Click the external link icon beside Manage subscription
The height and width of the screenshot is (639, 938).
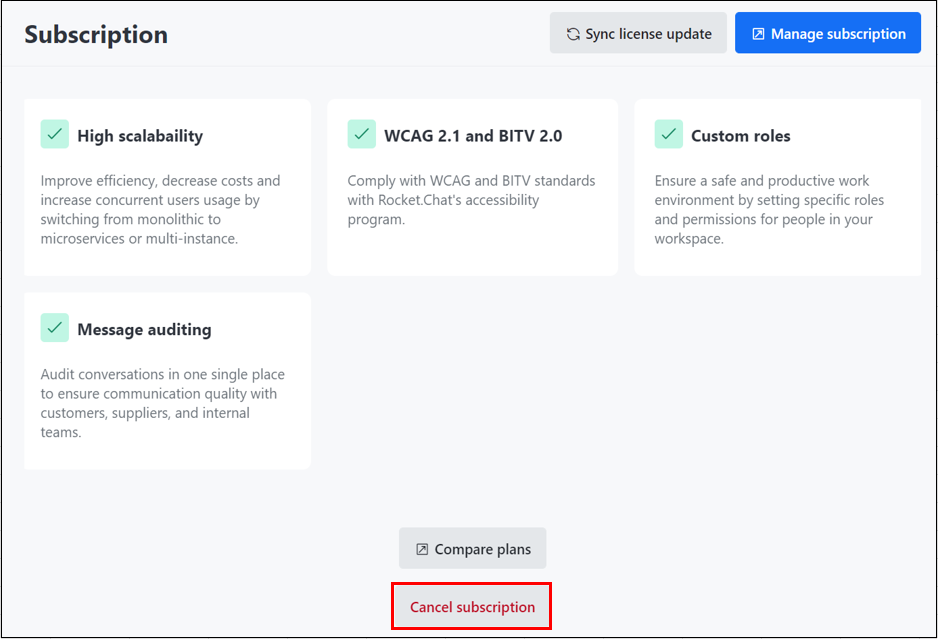pyautogui.click(x=758, y=34)
